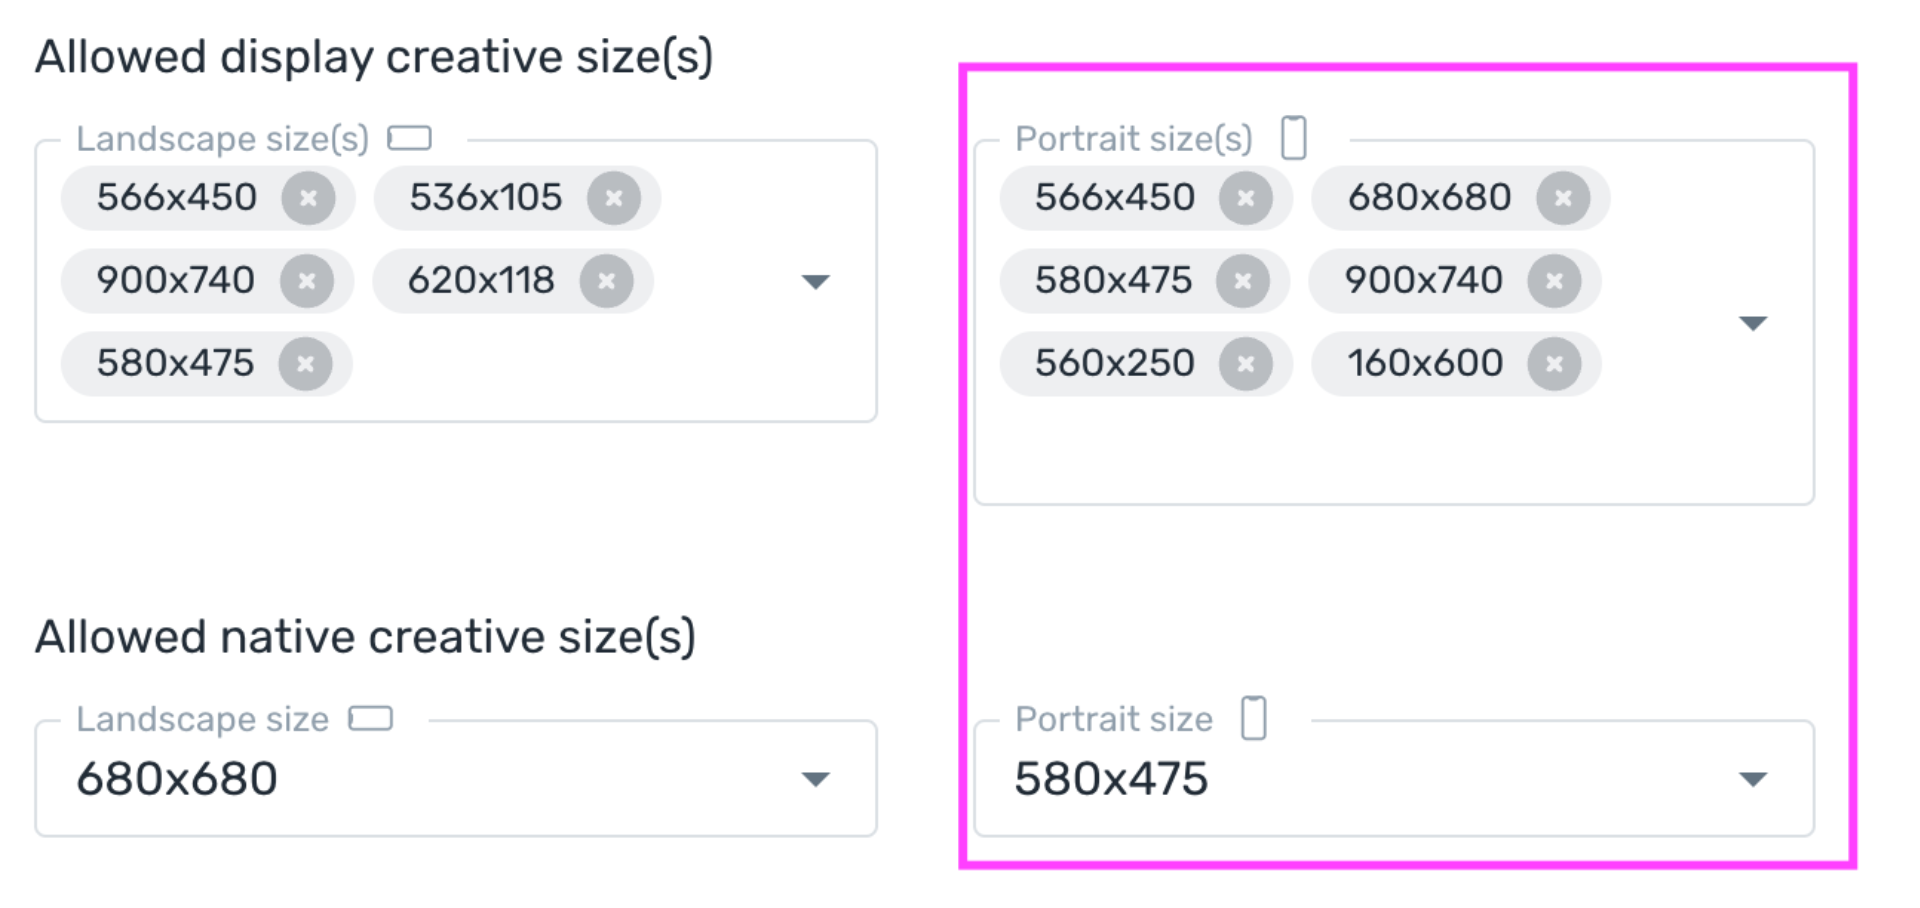Open native Portrait size dropdown arrow
Screen dimensions: 1920x908
click(1753, 779)
